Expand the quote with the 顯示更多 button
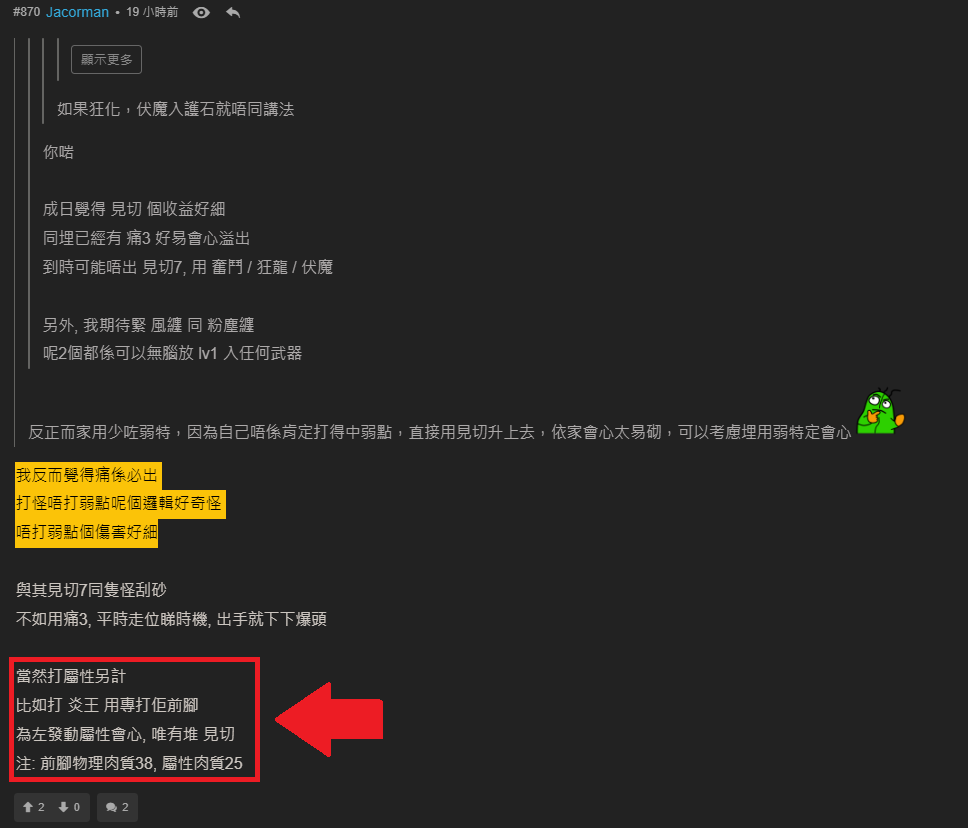The height and width of the screenshot is (828, 968). [x=106, y=59]
